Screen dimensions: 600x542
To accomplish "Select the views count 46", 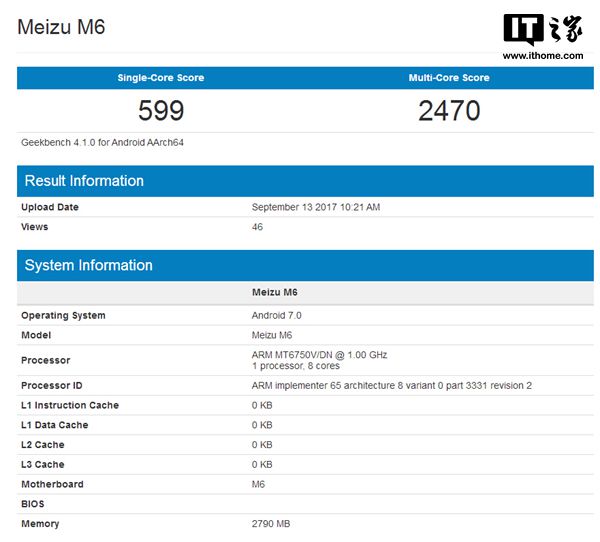I will point(257,227).
